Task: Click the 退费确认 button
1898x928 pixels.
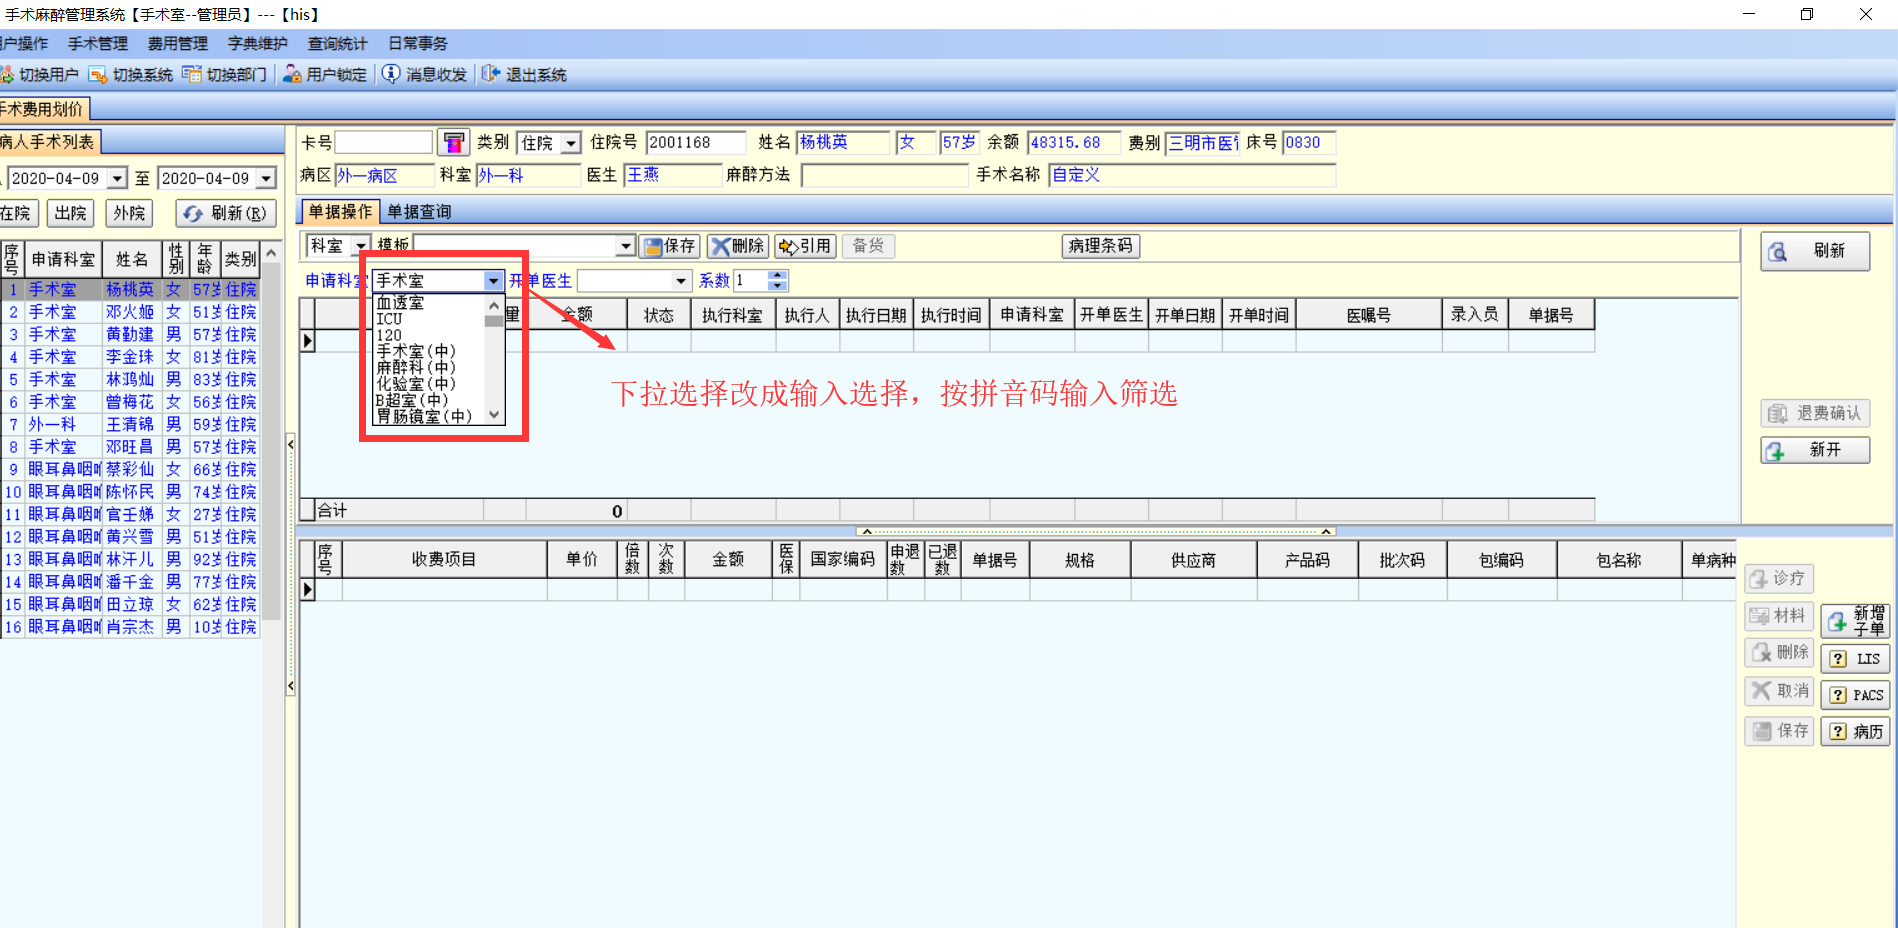Action: (x=1815, y=413)
